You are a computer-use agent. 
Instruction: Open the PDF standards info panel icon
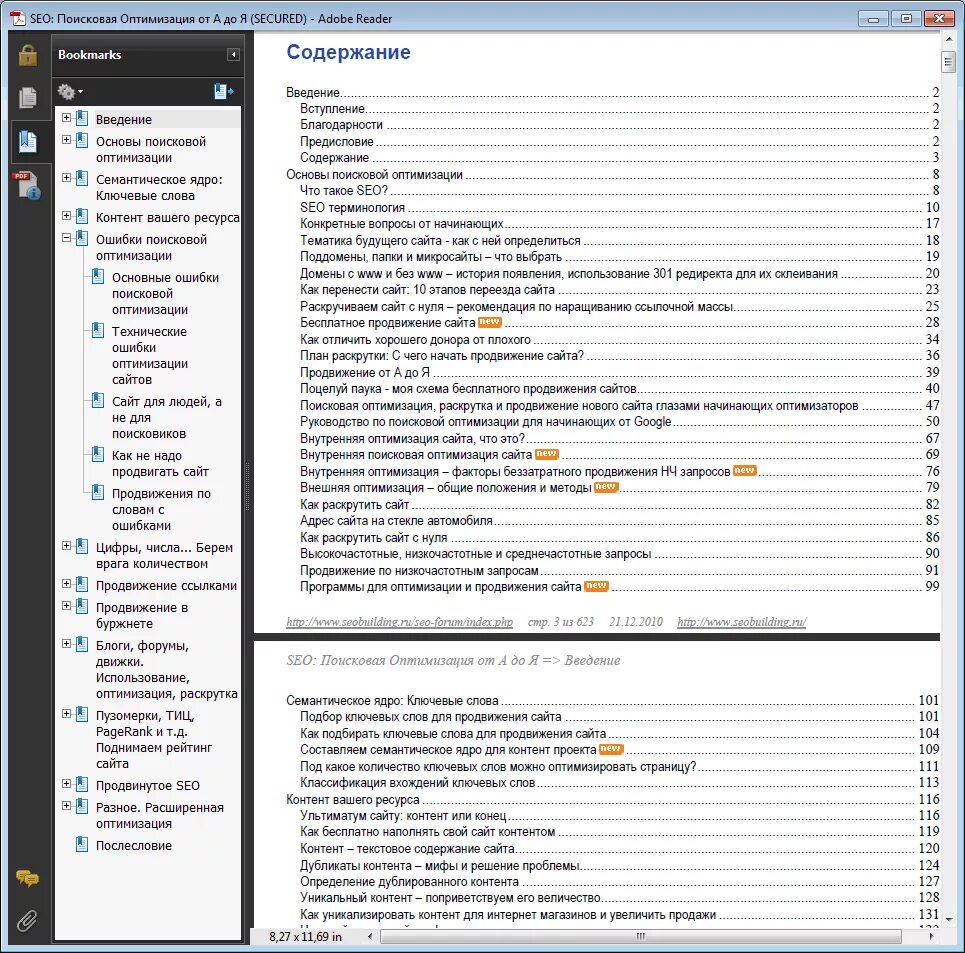[x=28, y=185]
